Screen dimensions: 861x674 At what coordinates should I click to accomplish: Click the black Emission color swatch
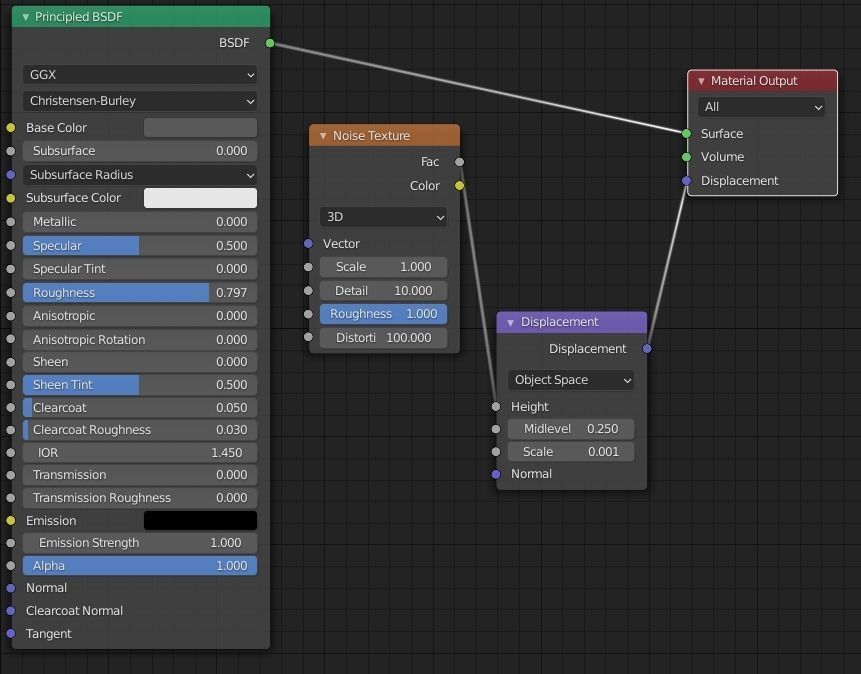pos(200,521)
